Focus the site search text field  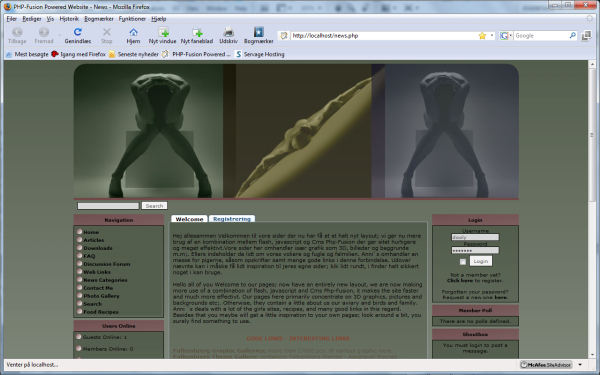(108, 206)
